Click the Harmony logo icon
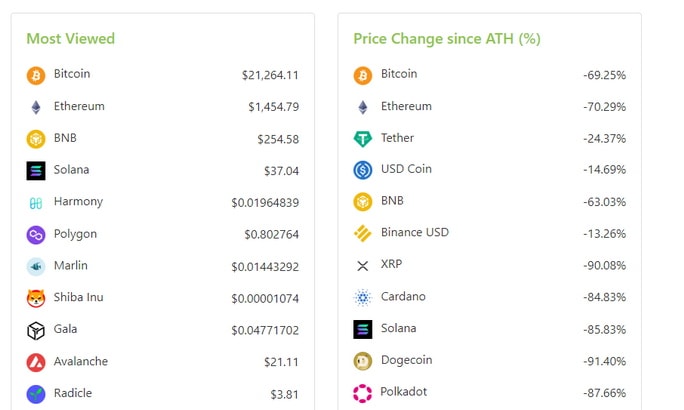The width and height of the screenshot is (684, 410). click(x=36, y=203)
